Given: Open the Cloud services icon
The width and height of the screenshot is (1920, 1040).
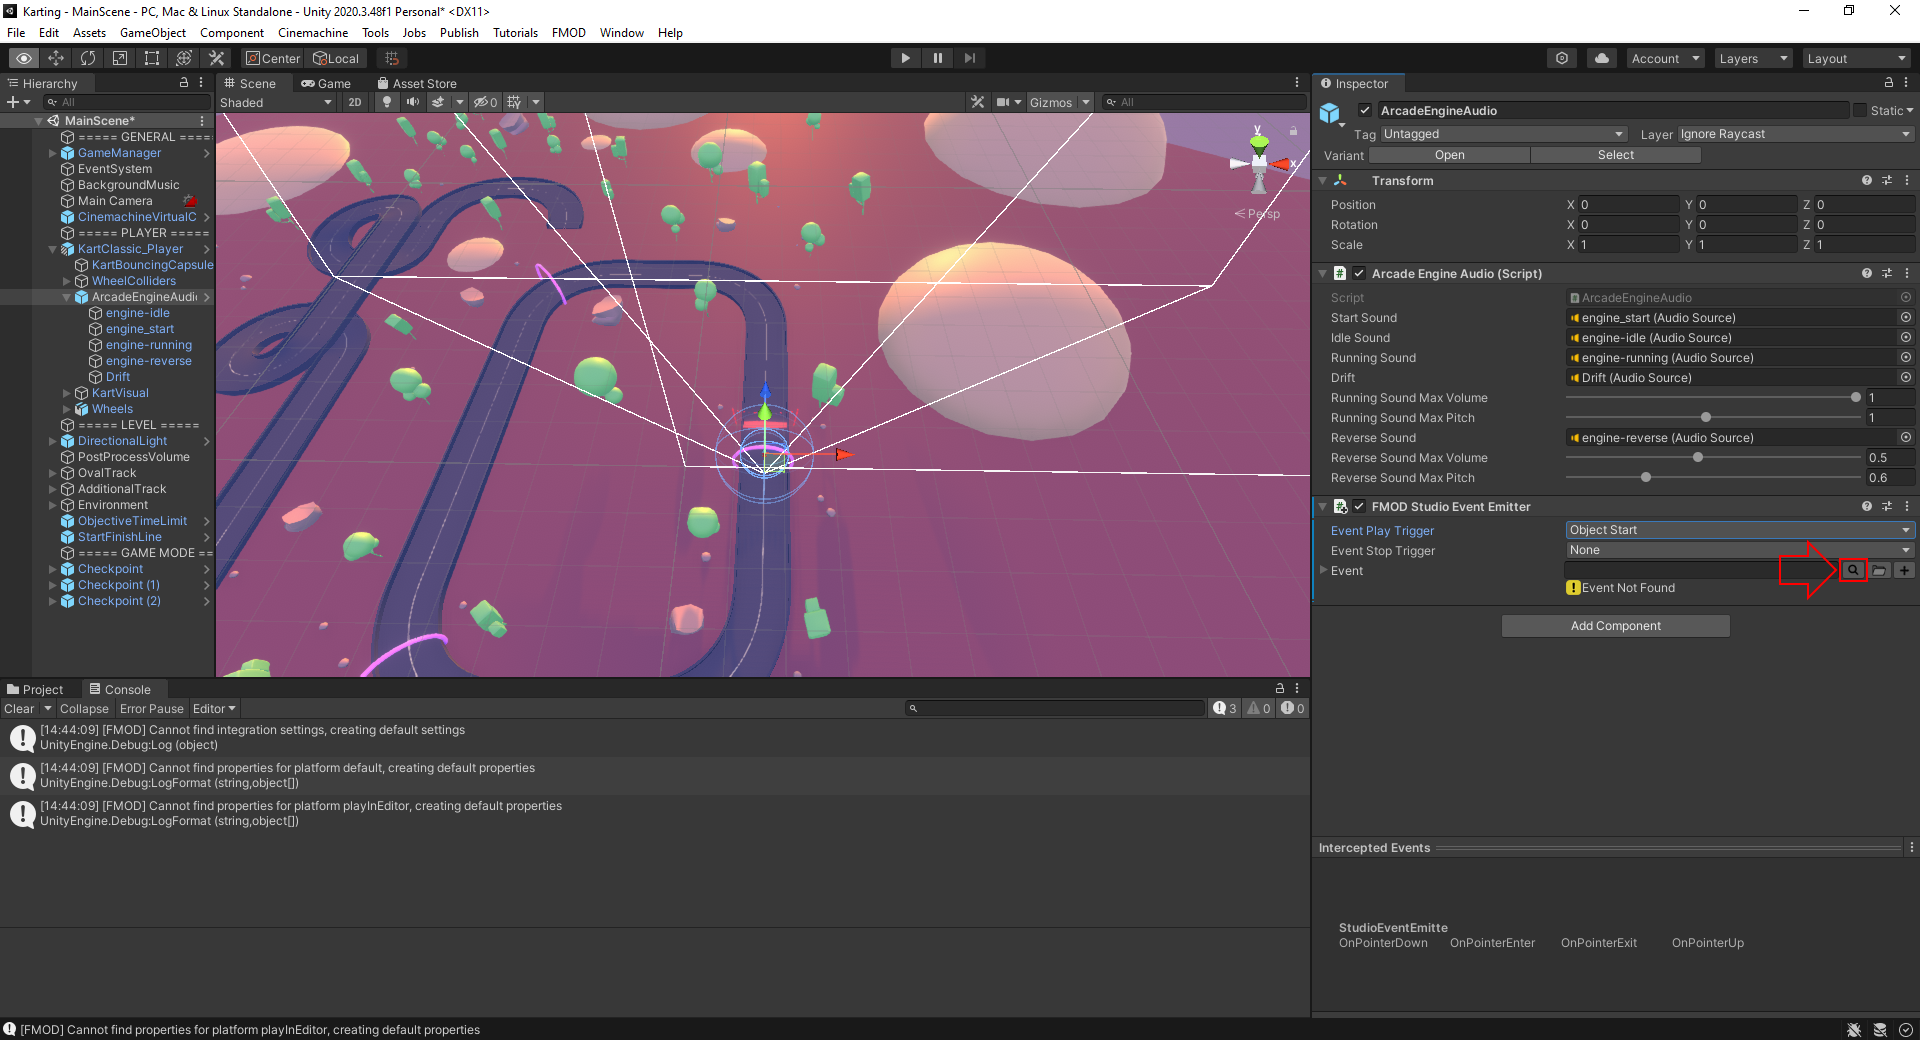Looking at the screenshot, I should 1602,58.
